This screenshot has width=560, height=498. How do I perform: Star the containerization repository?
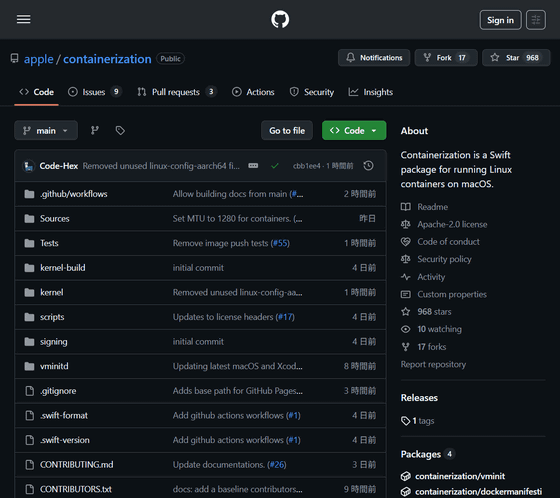[x=516, y=58]
